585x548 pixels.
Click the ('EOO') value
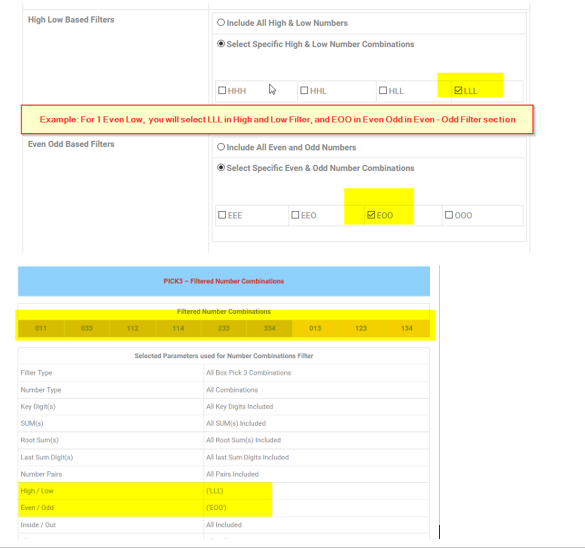216,508
